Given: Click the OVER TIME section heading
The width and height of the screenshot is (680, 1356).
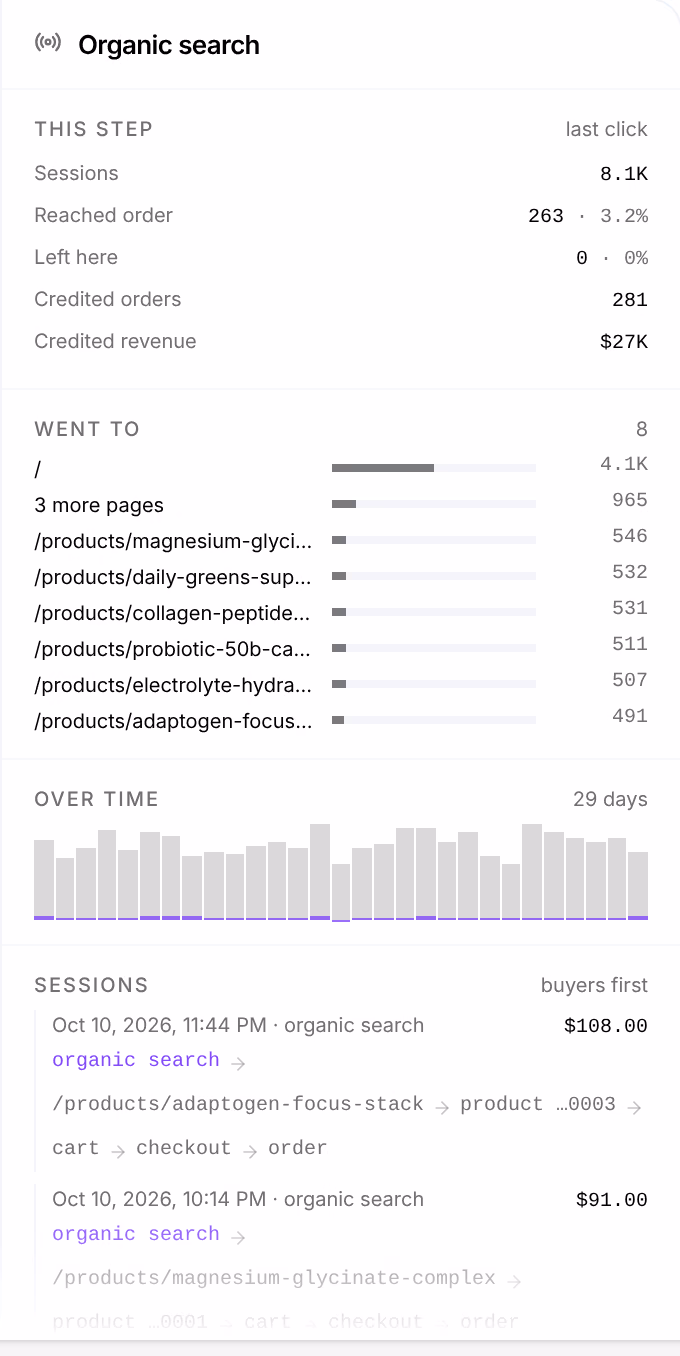Looking at the screenshot, I should [x=97, y=799].
